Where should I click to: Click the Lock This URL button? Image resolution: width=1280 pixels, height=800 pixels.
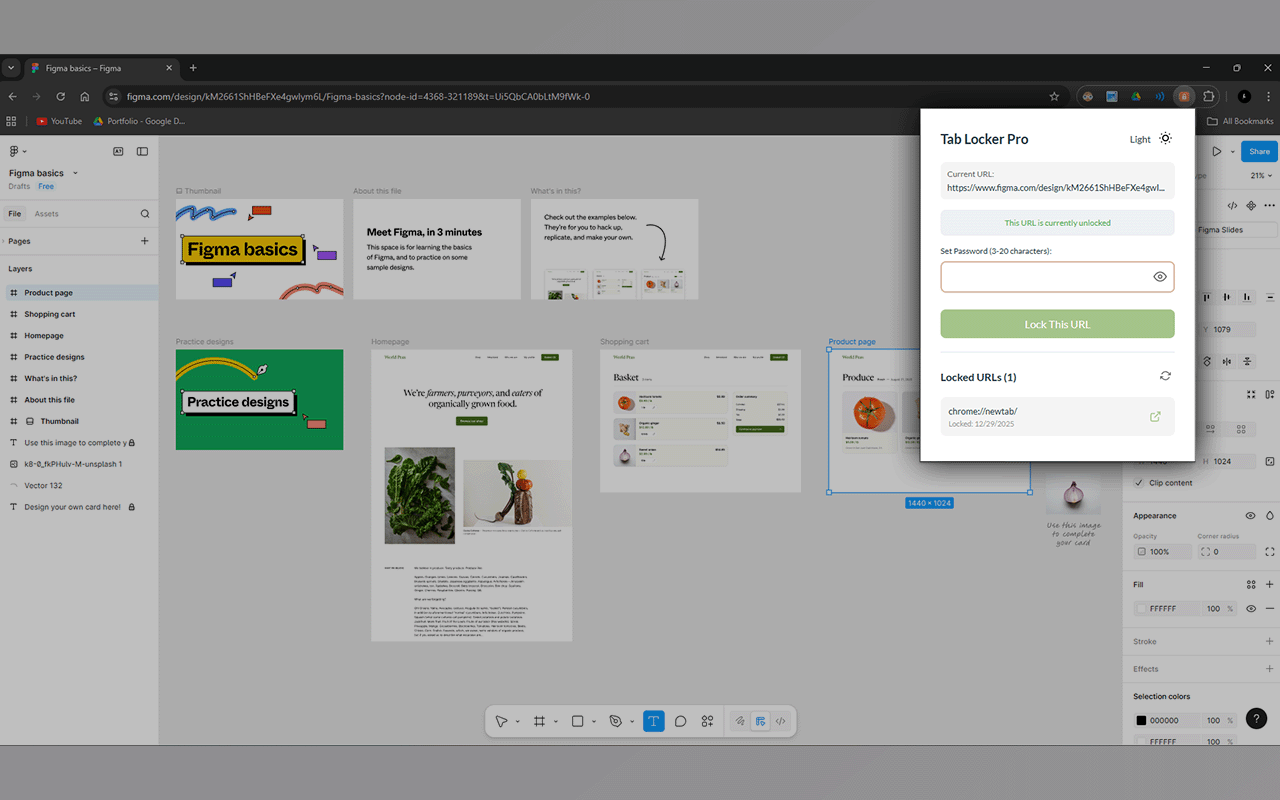click(1057, 324)
